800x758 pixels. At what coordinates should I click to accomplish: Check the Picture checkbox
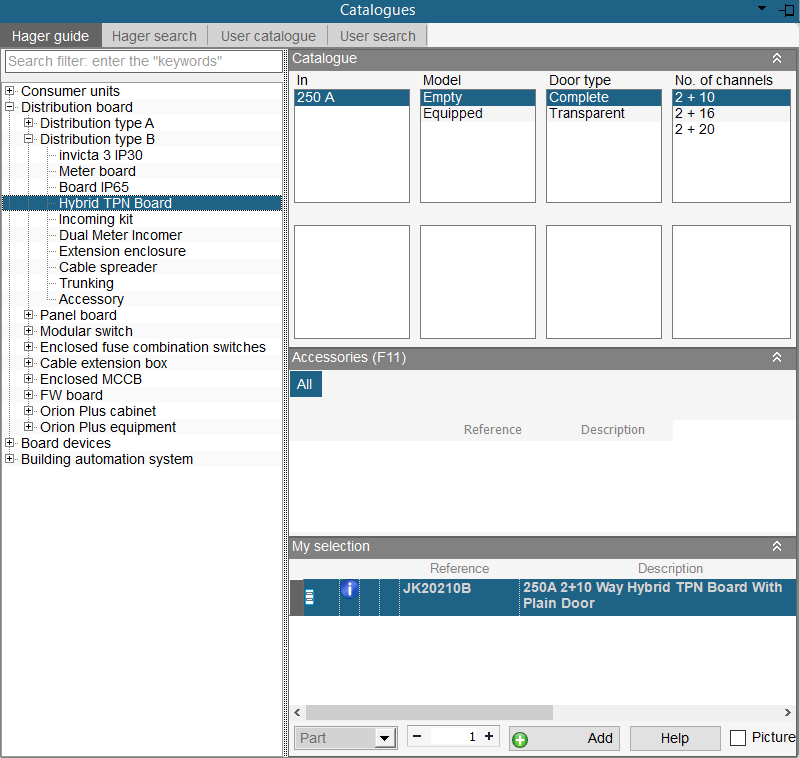tap(737, 737)
